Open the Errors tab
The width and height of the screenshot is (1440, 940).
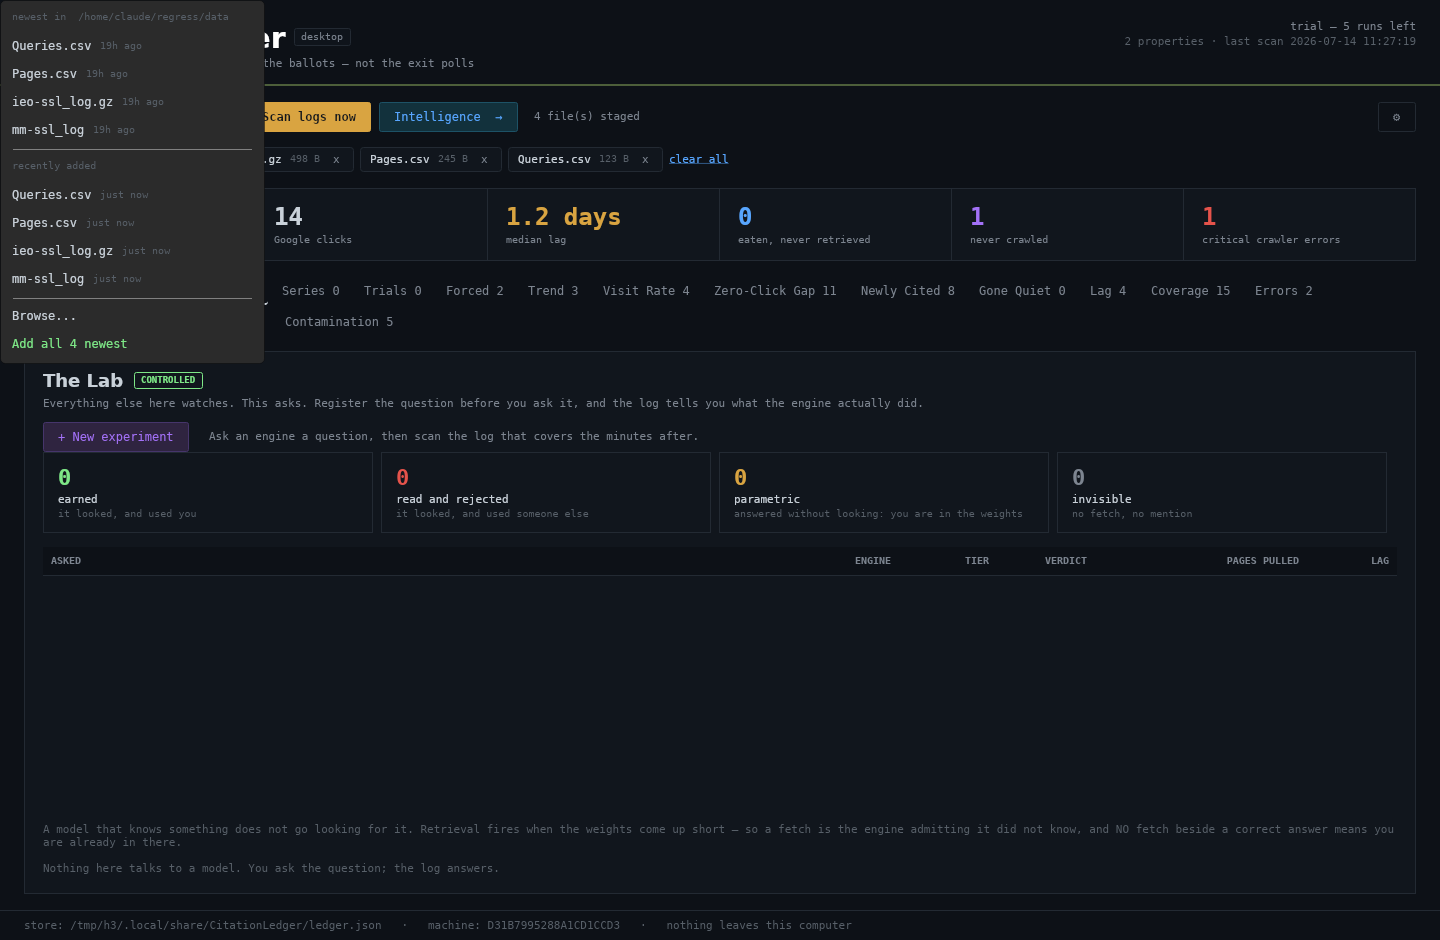(x=1283, y=291)
